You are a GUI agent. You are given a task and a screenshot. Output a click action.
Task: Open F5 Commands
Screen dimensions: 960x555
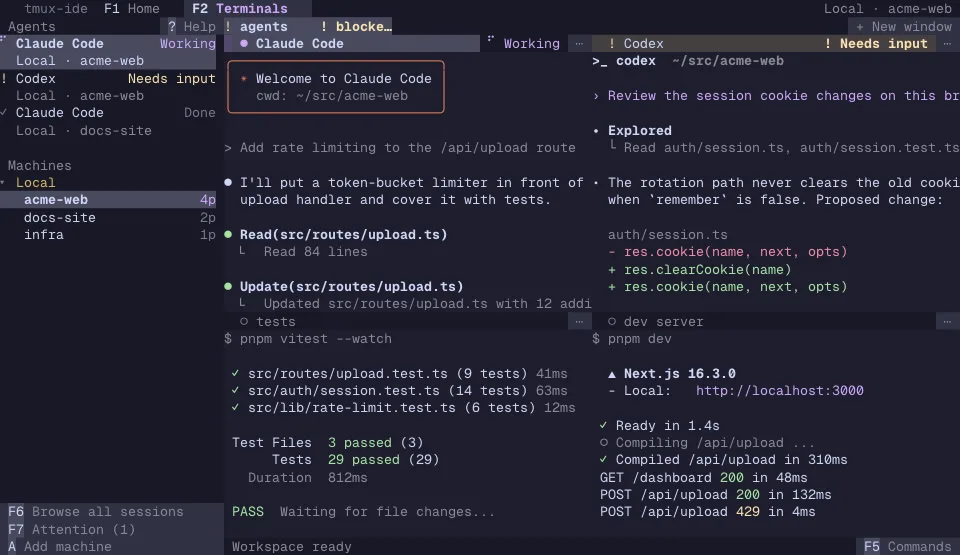pyautogui.click(x=907, y=546)
